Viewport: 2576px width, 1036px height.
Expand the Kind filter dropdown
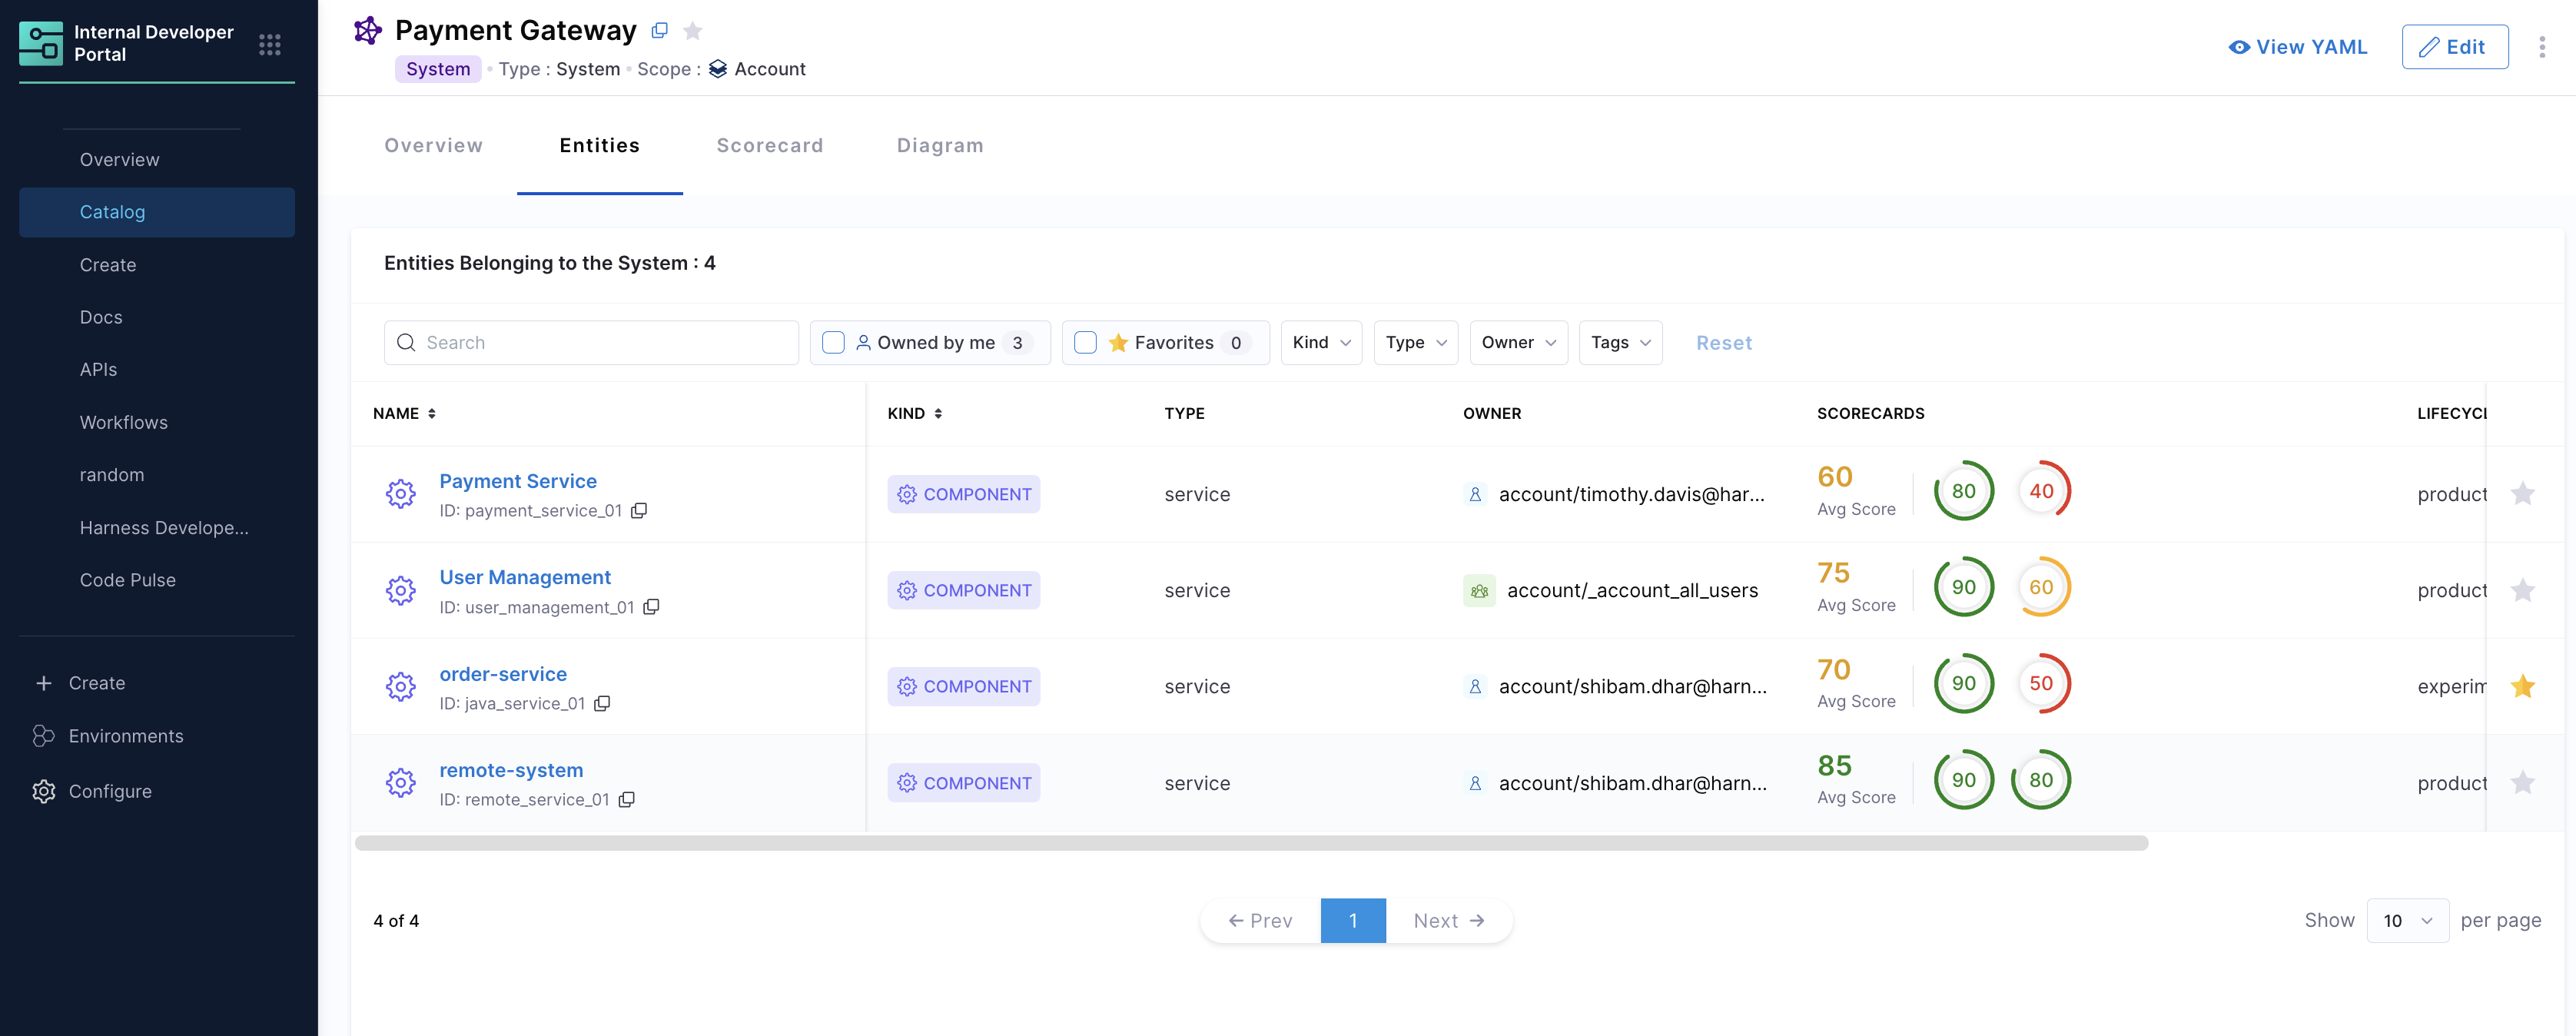(x=1320, y=343)
